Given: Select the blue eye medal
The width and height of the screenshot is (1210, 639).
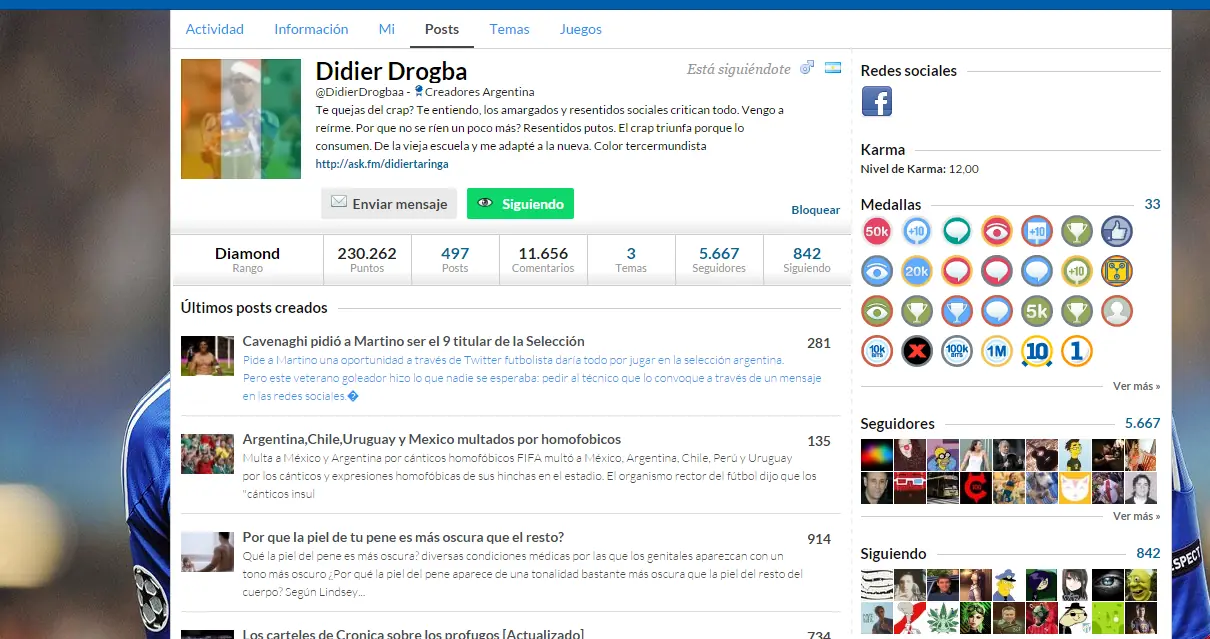Looking at the screenshot, I should [x=877, y=271].
